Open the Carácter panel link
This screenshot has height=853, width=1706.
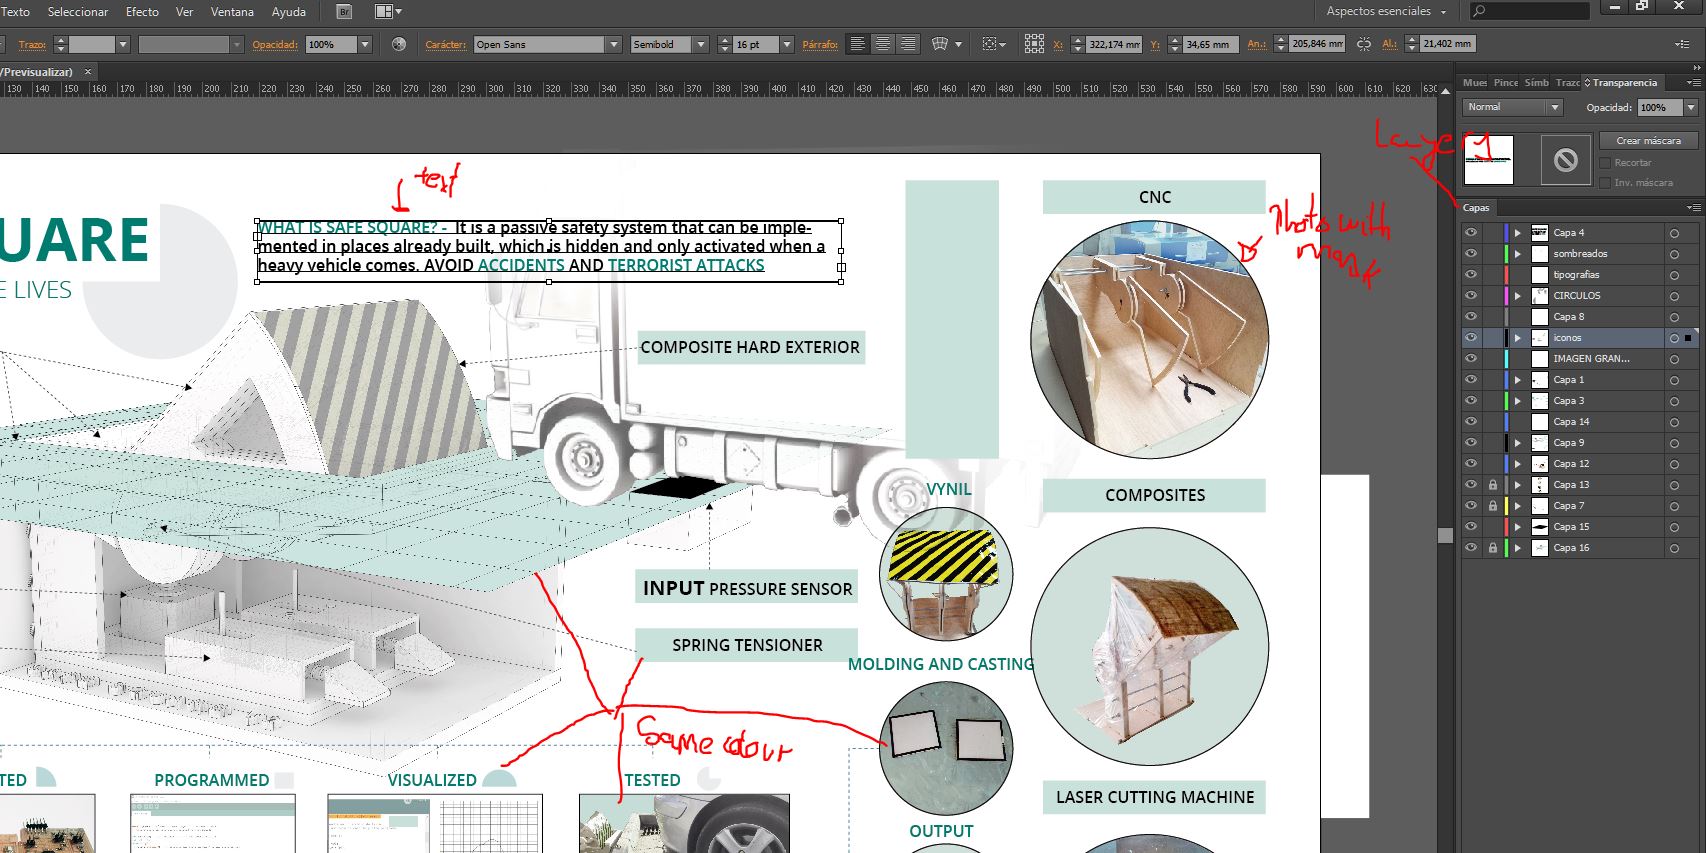click(x=445, y=44)
